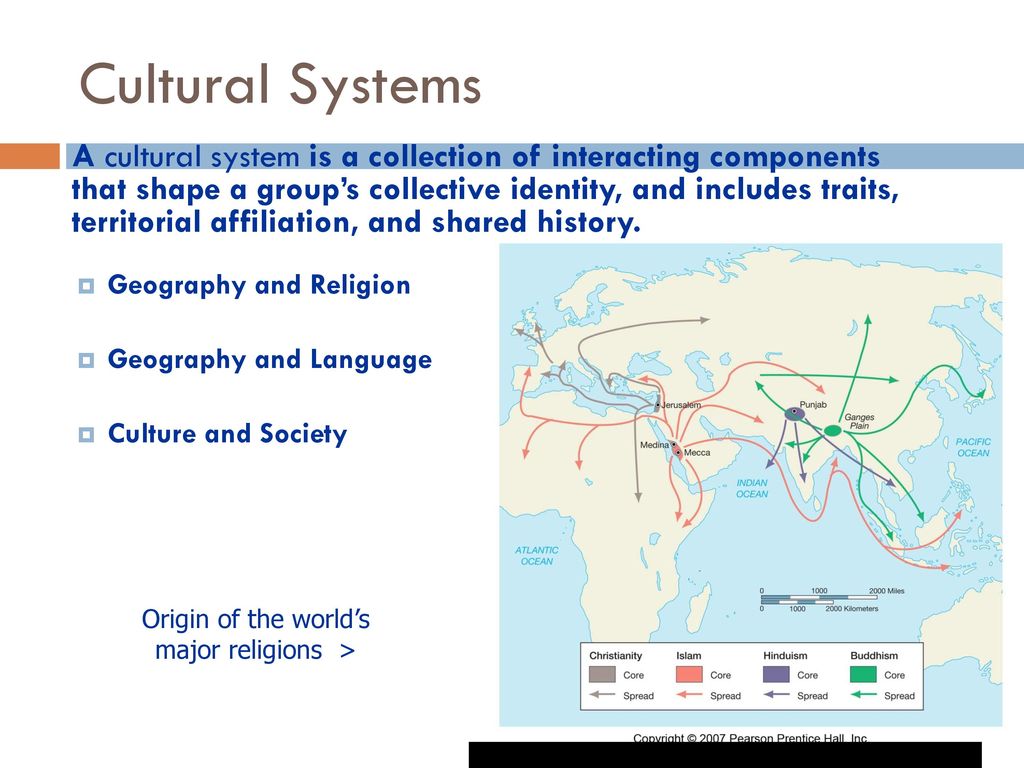Screen dimensions: 1024x768
Task: Select the square bullet beside Geography and Religion
Action: click(86, 286)
